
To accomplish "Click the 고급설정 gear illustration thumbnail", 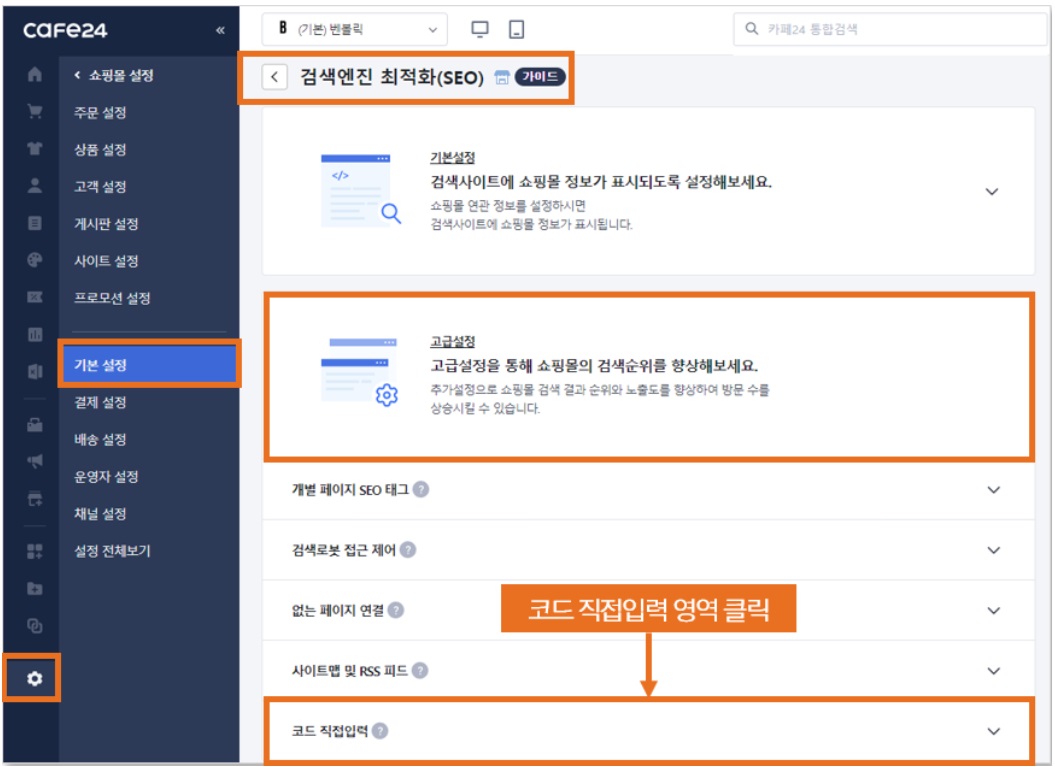I will click(x=361, y=372).
